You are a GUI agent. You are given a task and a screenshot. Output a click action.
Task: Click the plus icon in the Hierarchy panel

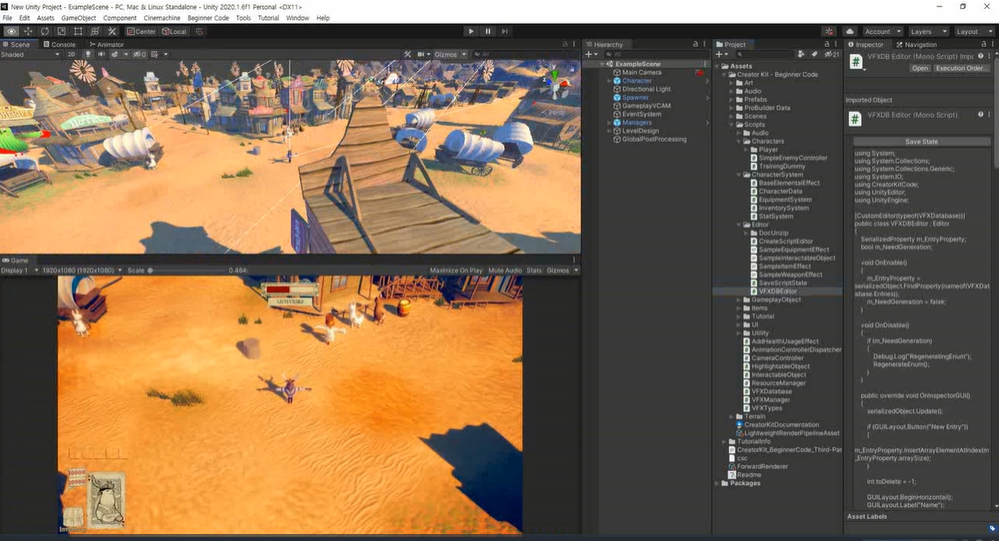click(589, 54)
